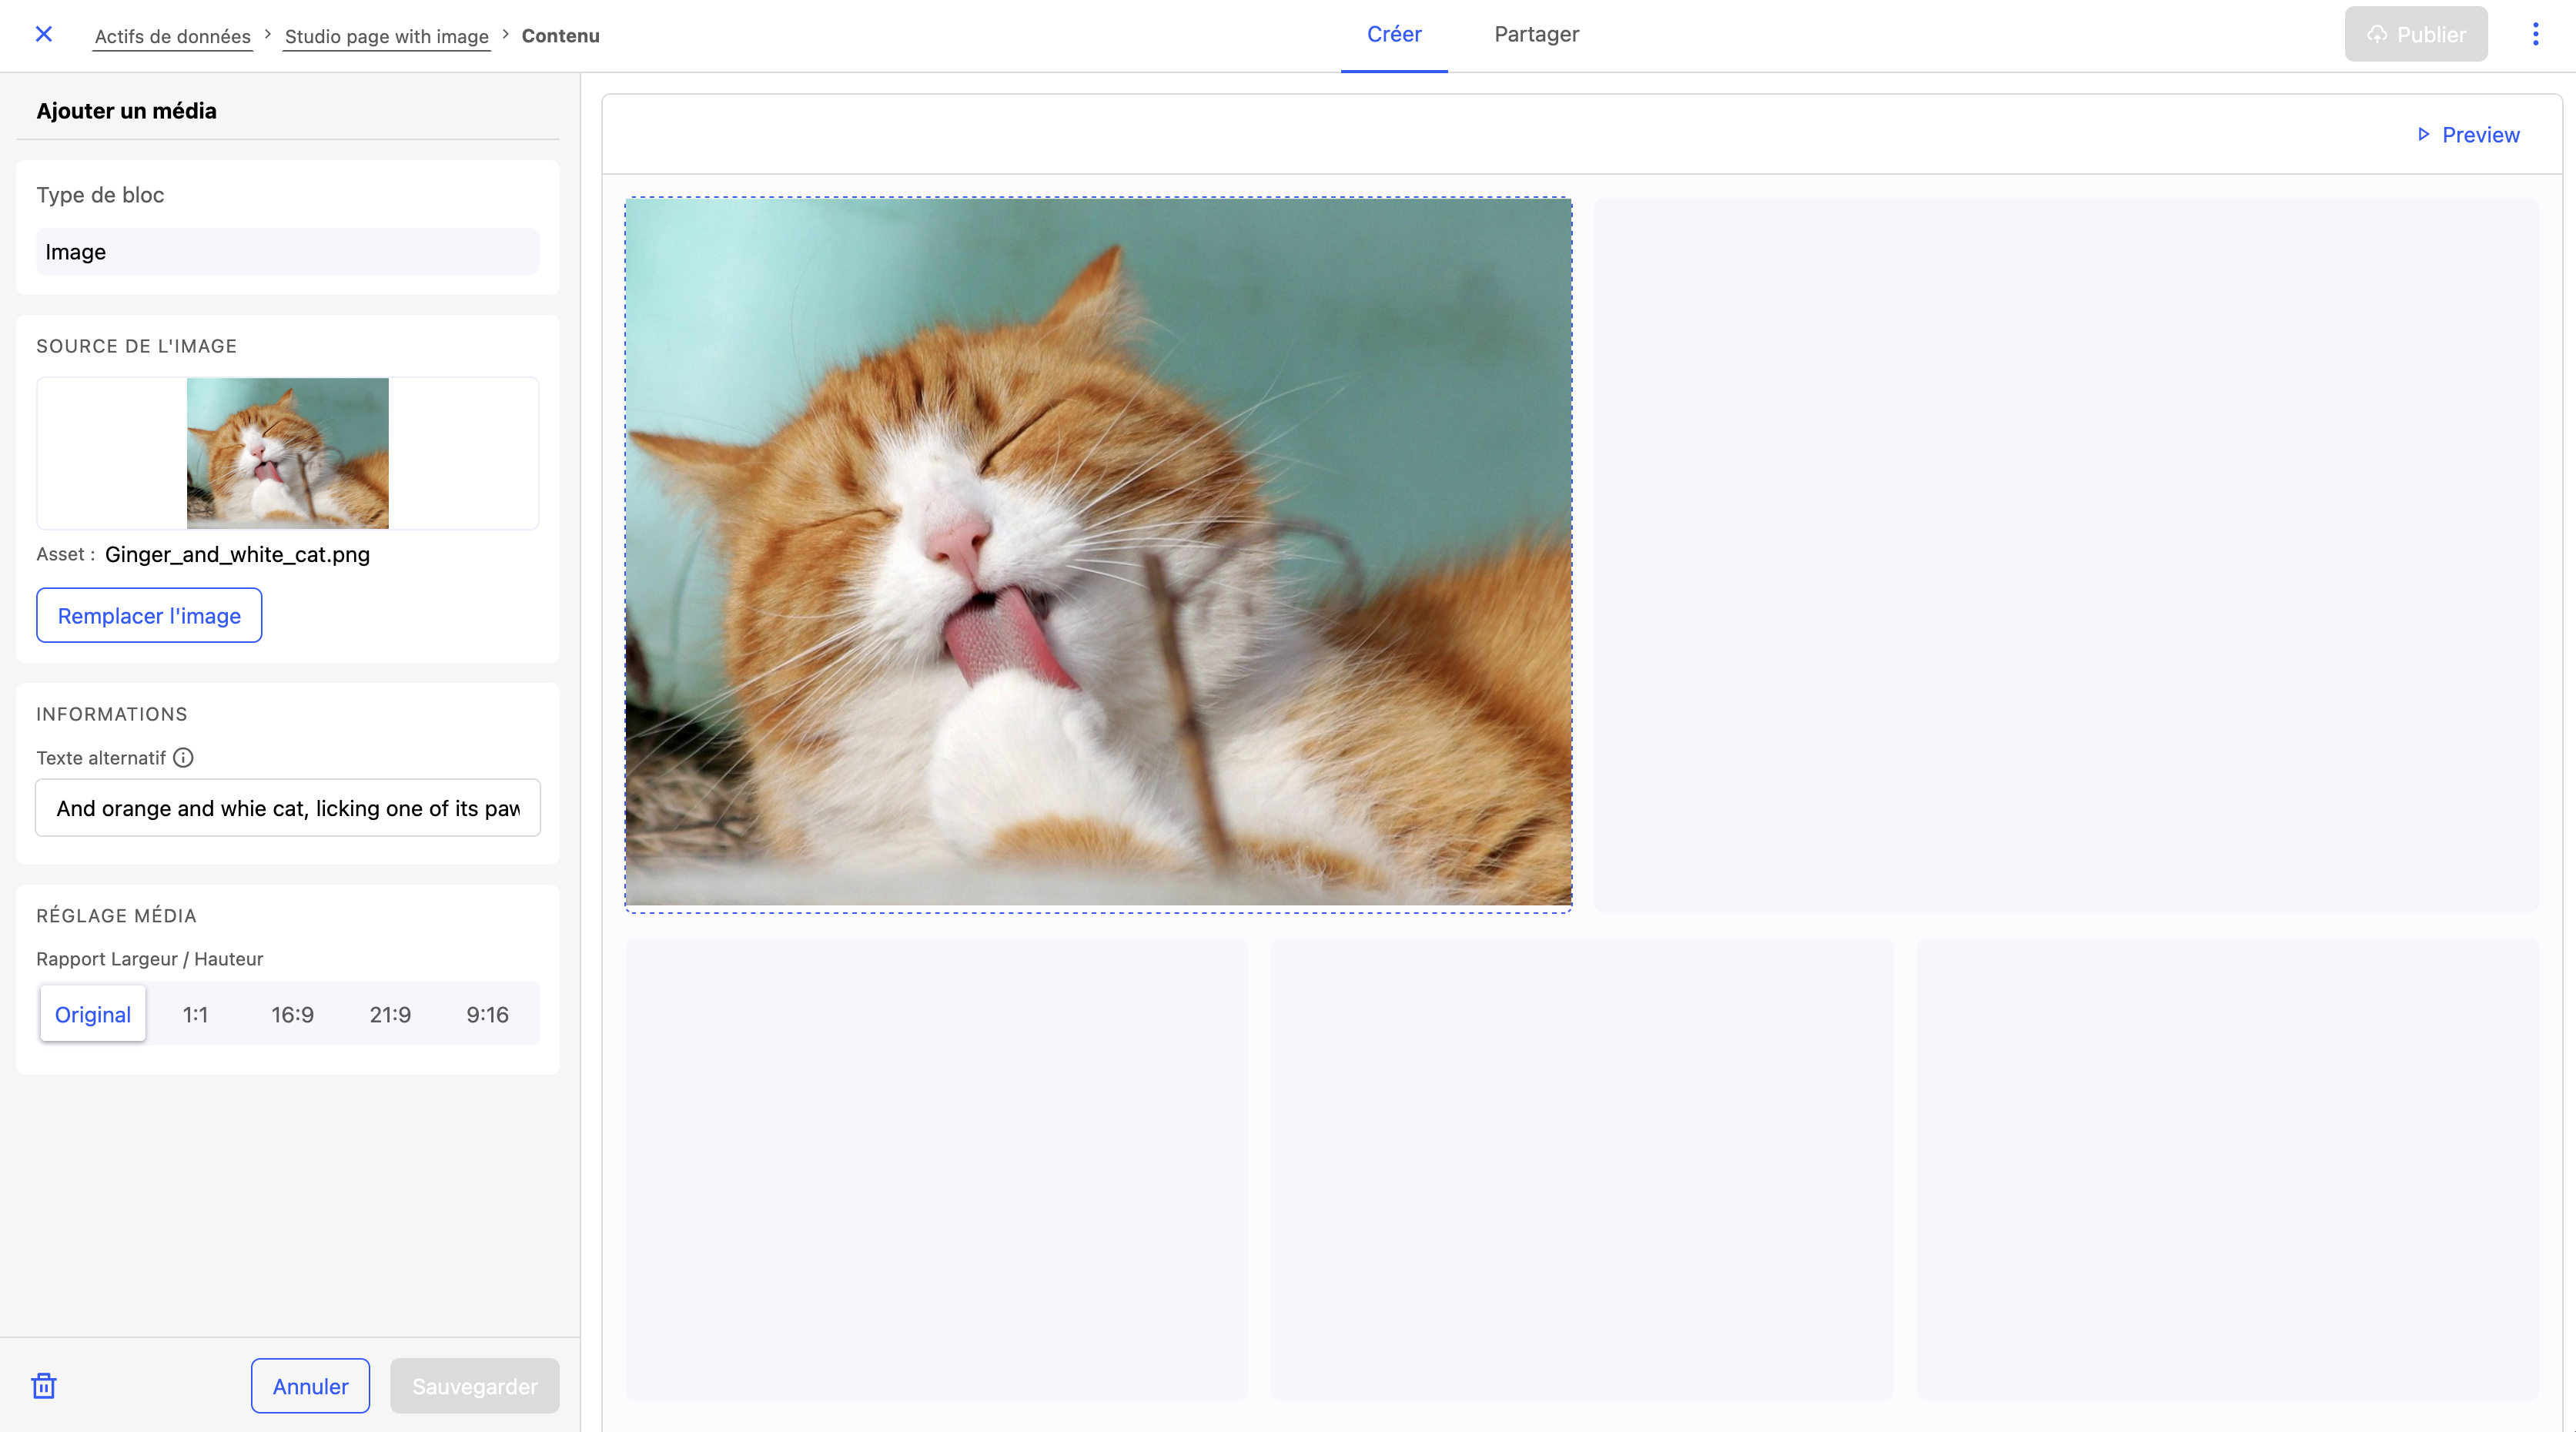The width and height of the screenshot is (2576, 1432).
Task: Choose the 16:9 aspect ratio
Action: [x=292, y=1014]
